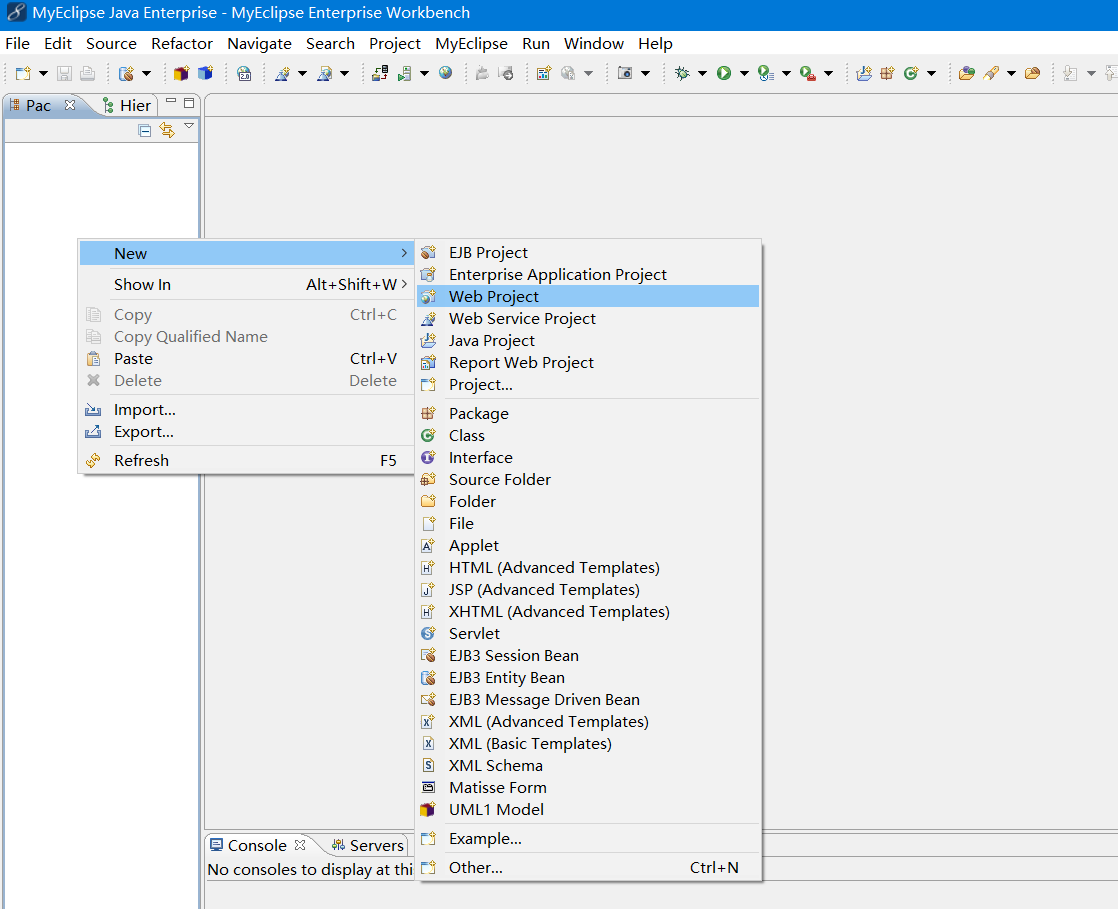
Task: Click the New UML1 Model toolbar icon
Action: click(181, 73)
